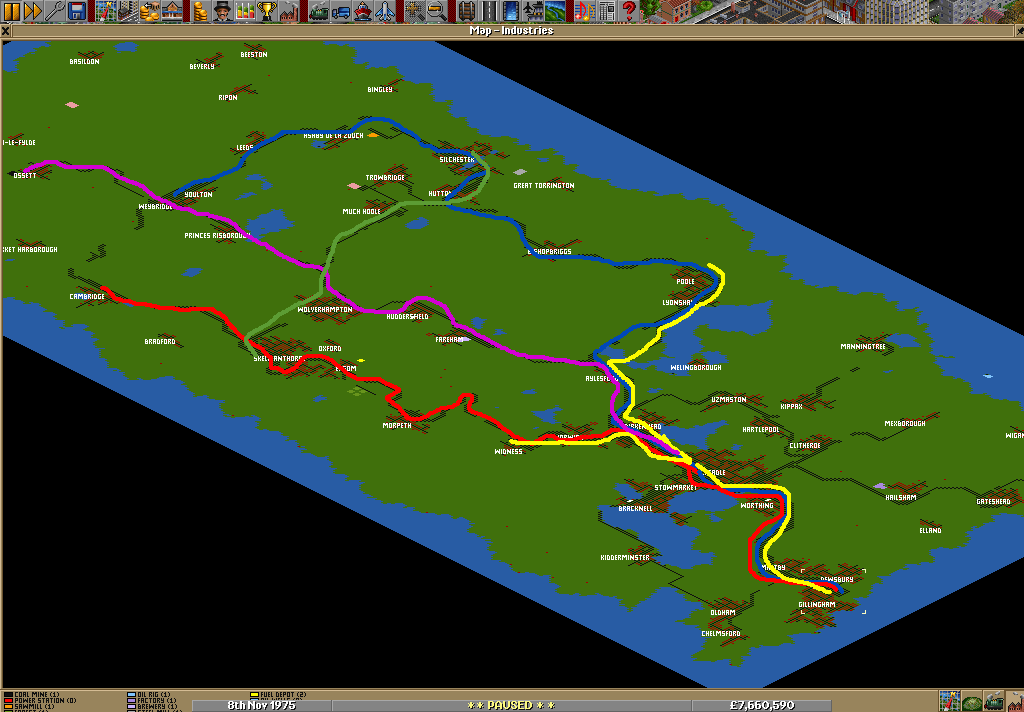Toggle Coal Mine in industry legend

coord(31,694)
